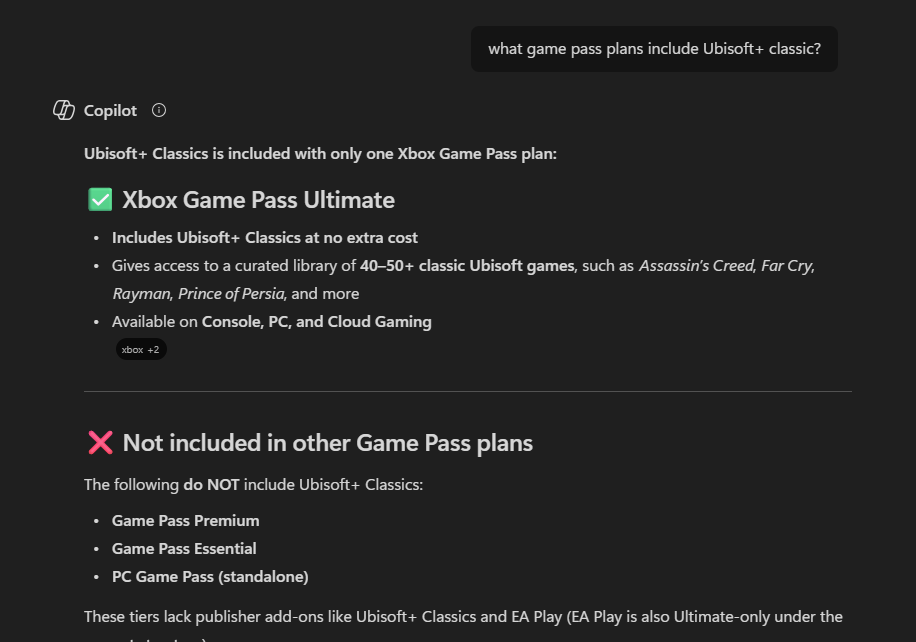Click the red X emoji icon
The height and width of the screenshot is (642, 916).
tap(100, 443)
